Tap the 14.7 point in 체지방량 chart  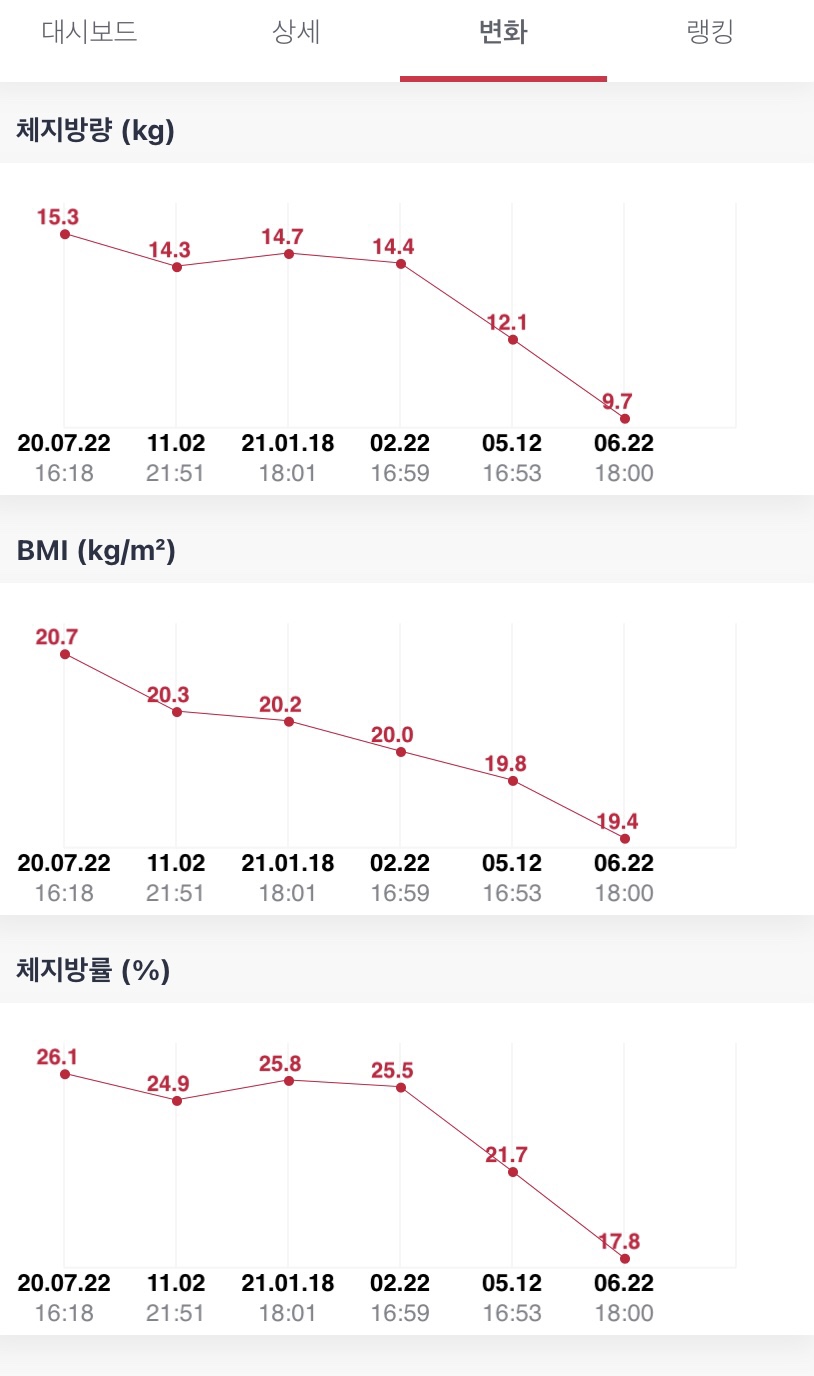click(289, 254)
